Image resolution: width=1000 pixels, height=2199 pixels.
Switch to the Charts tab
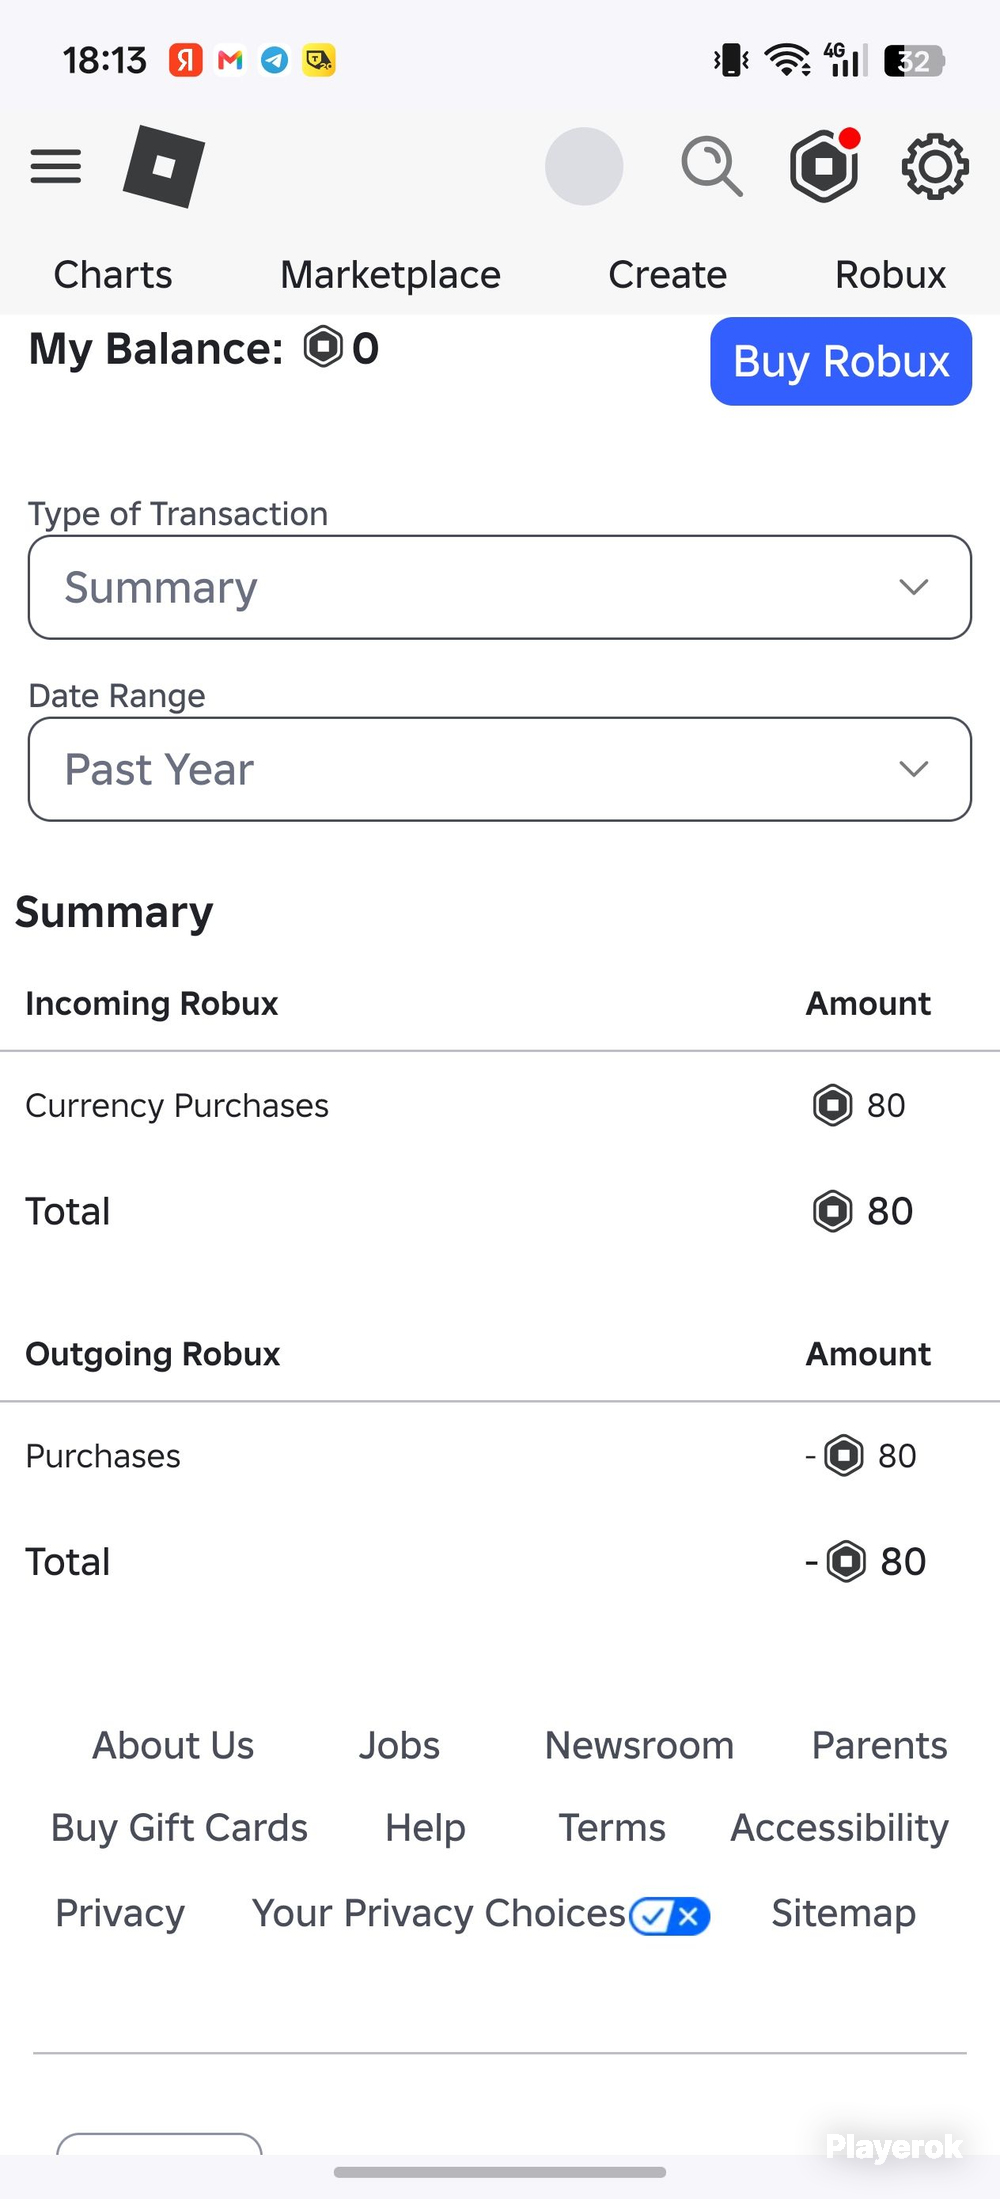(113, 275)
